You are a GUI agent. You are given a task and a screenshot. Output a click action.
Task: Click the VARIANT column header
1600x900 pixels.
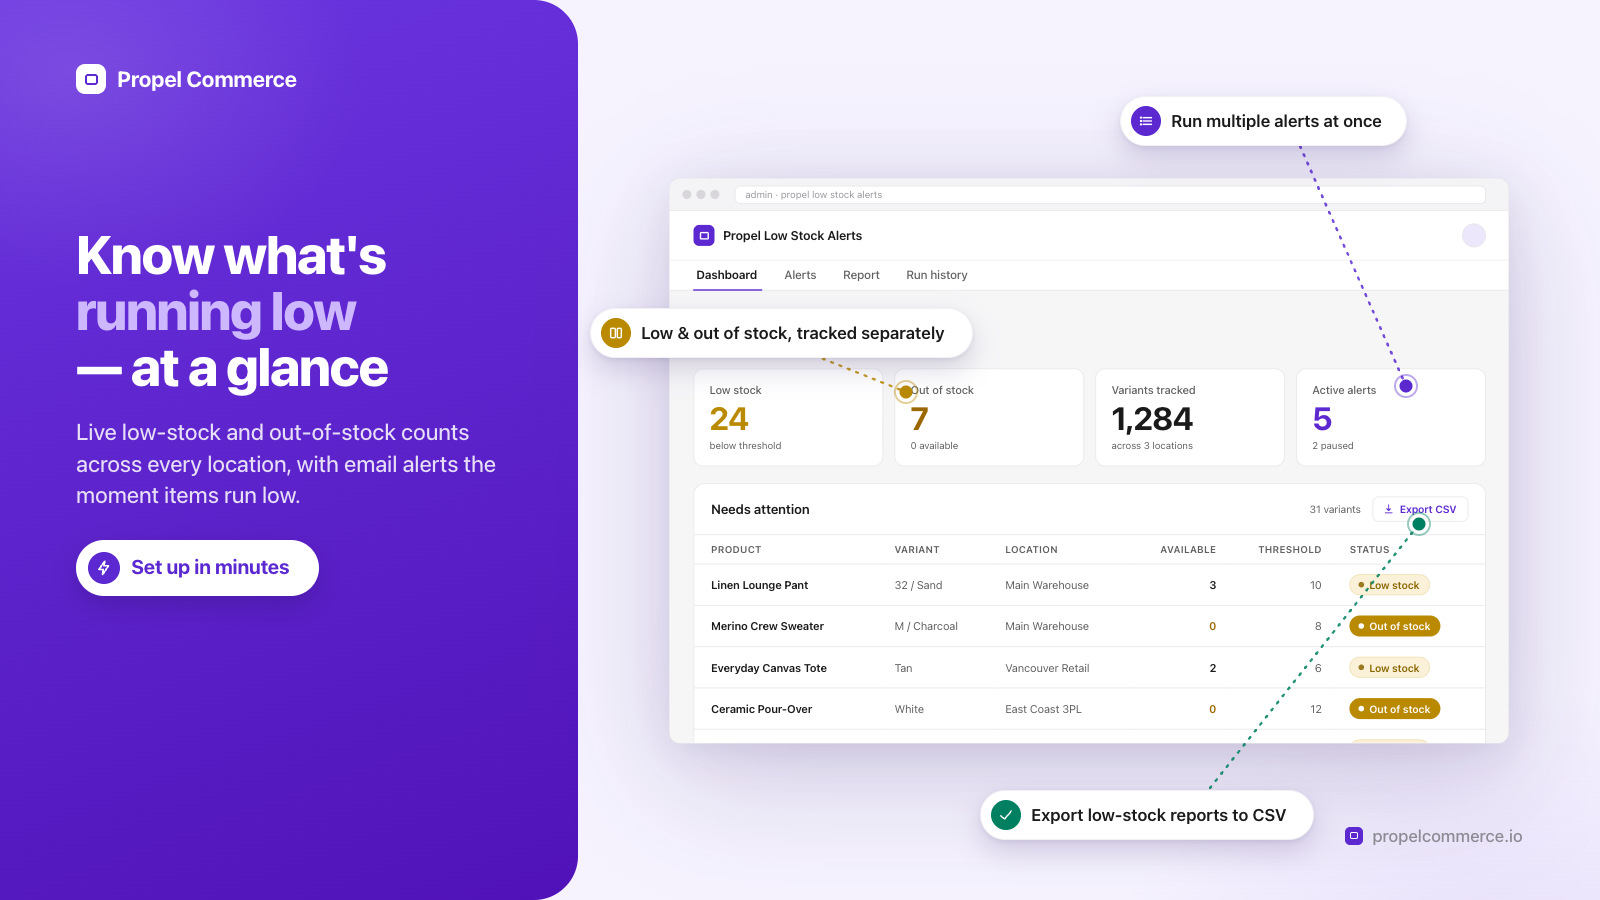pos(917,550)
